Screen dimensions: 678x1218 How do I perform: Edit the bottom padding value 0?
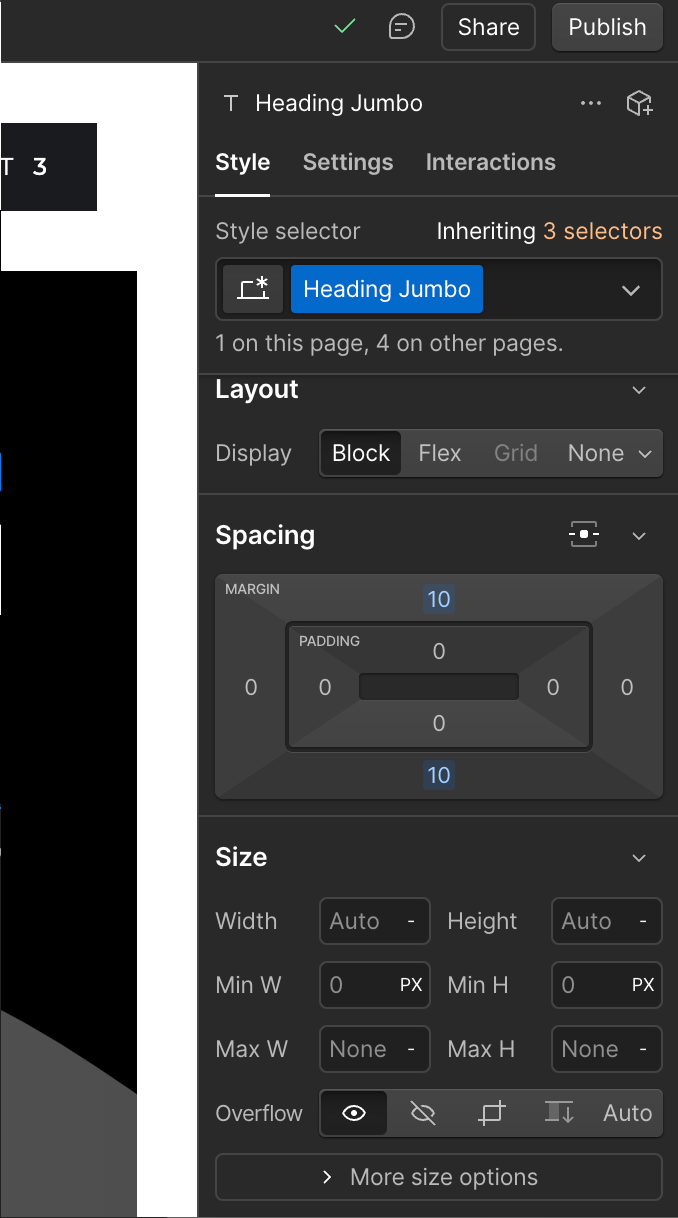(439, 723)
